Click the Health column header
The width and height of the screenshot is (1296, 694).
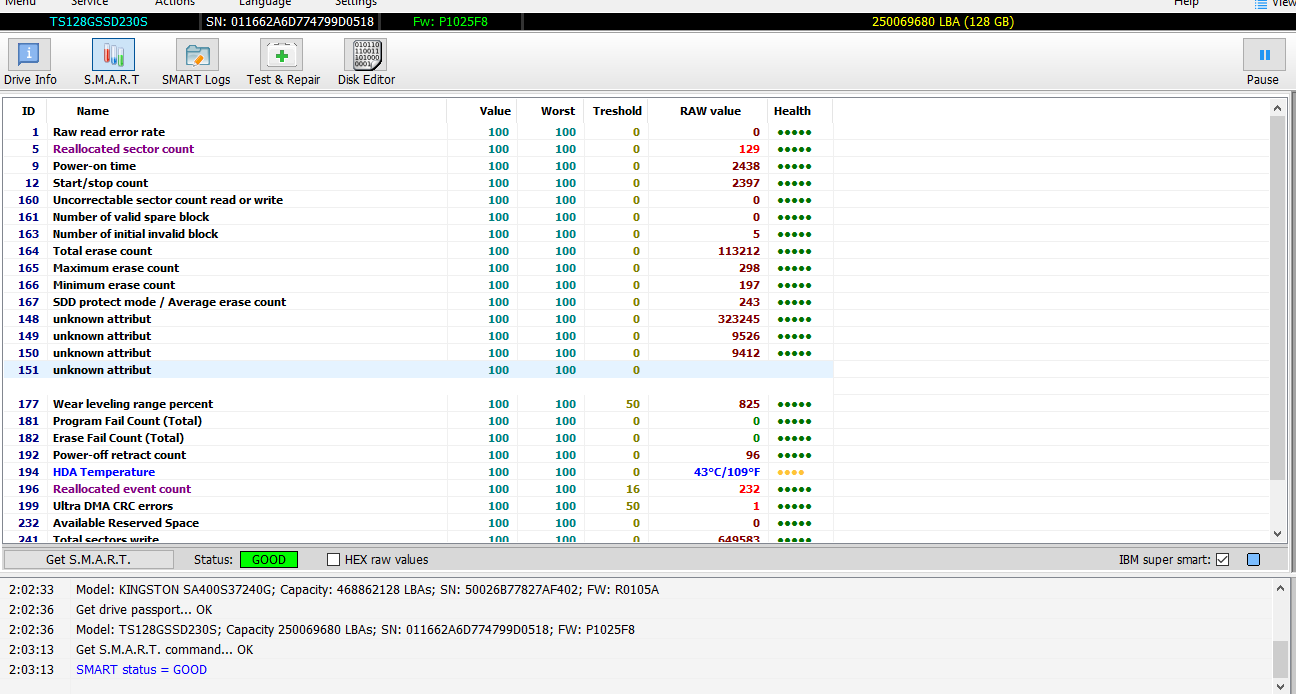tap(792, 111)
